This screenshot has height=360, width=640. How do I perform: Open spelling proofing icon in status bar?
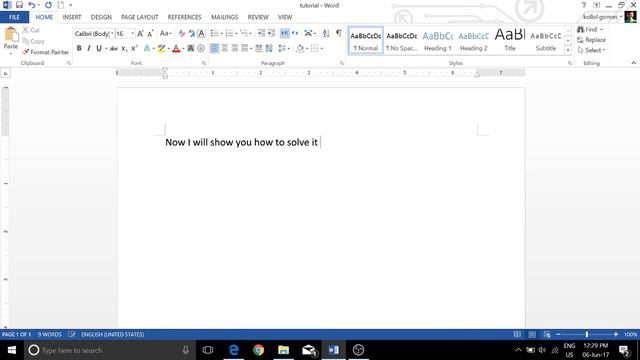coord(72,334)
